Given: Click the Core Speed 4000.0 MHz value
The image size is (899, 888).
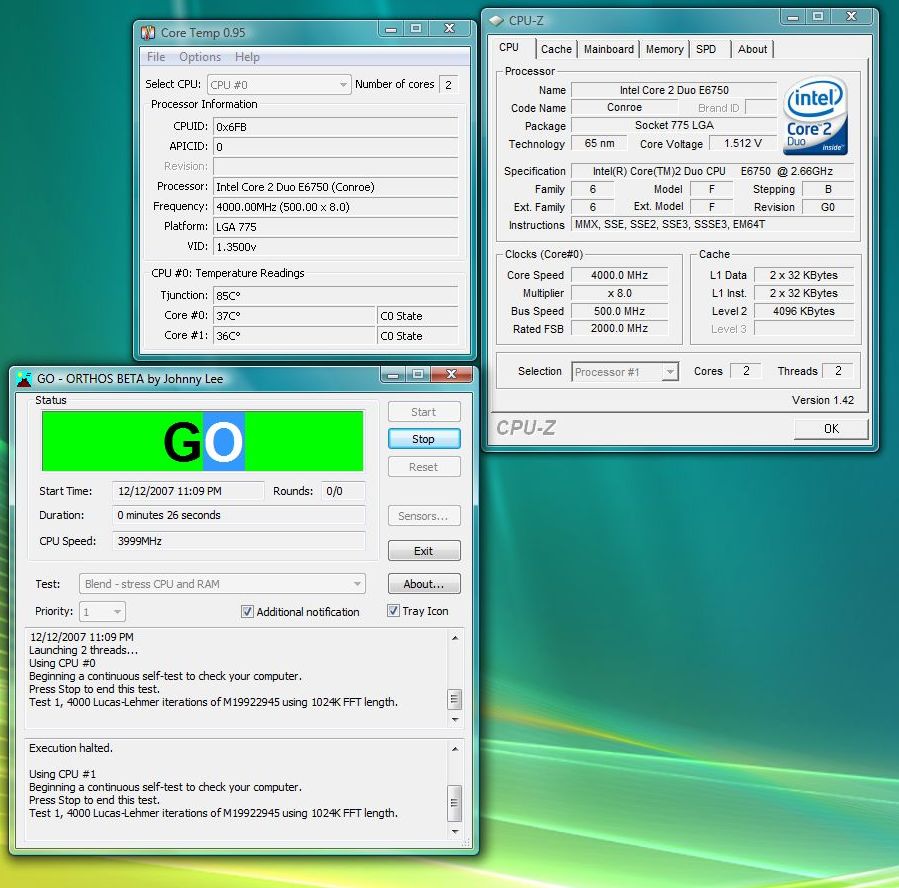Looking at the screenshot, I should (x=619, y=275).
